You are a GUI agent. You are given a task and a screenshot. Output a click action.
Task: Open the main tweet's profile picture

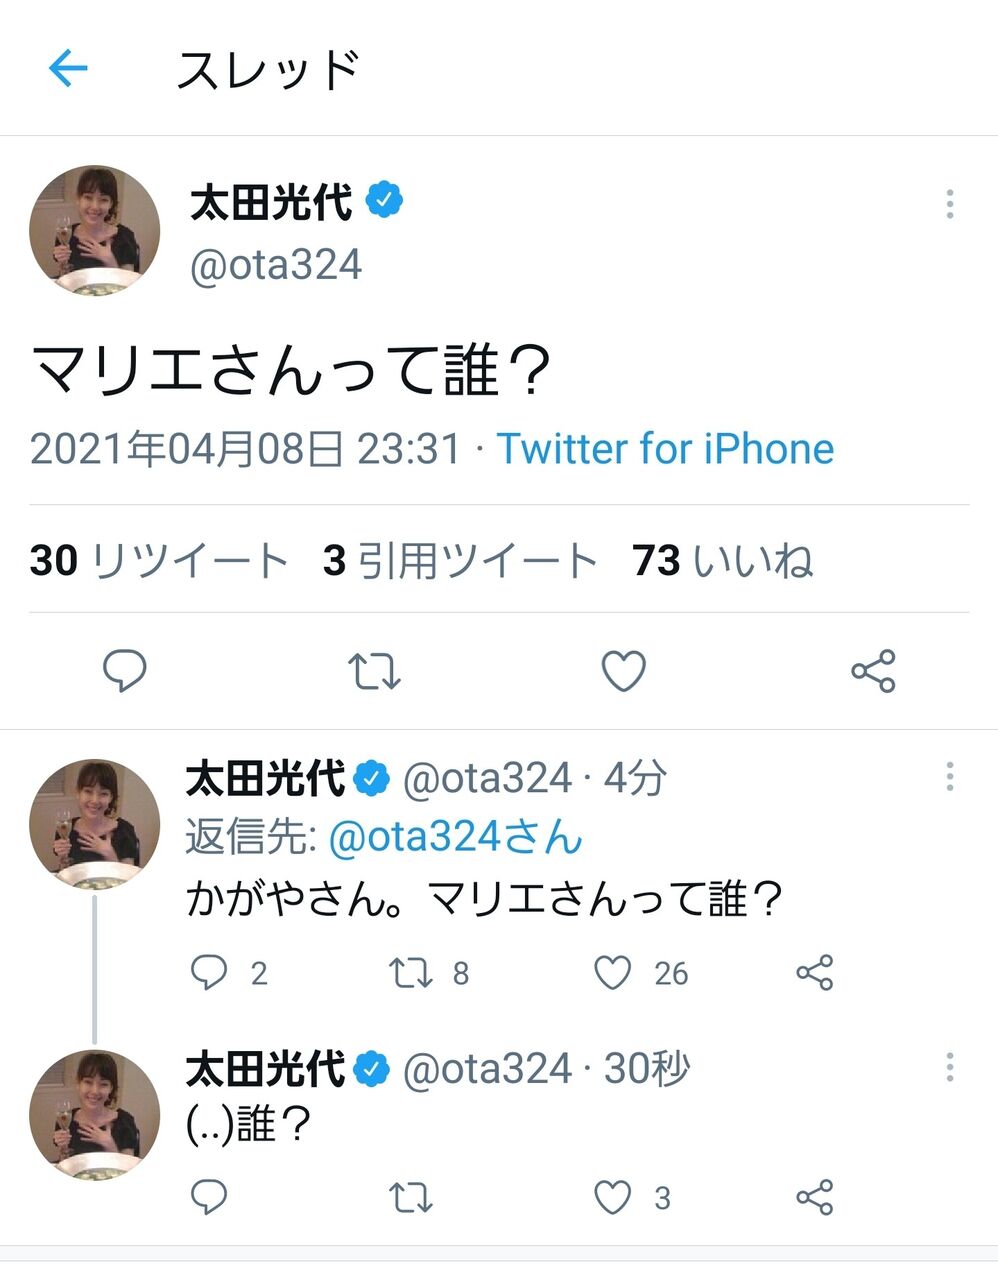tap(95, 231)
